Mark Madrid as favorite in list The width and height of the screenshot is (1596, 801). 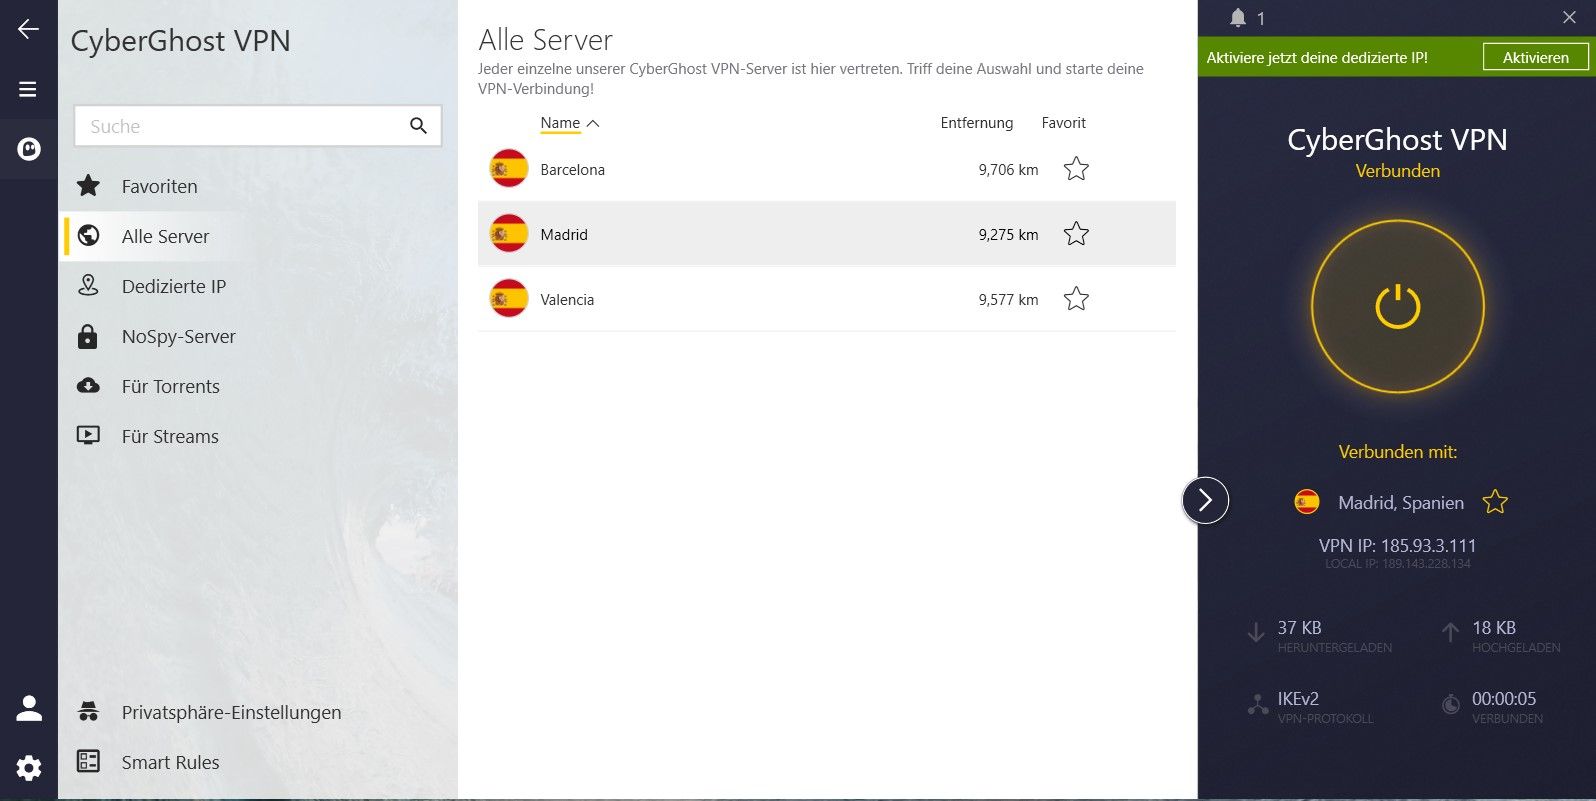1076,233
